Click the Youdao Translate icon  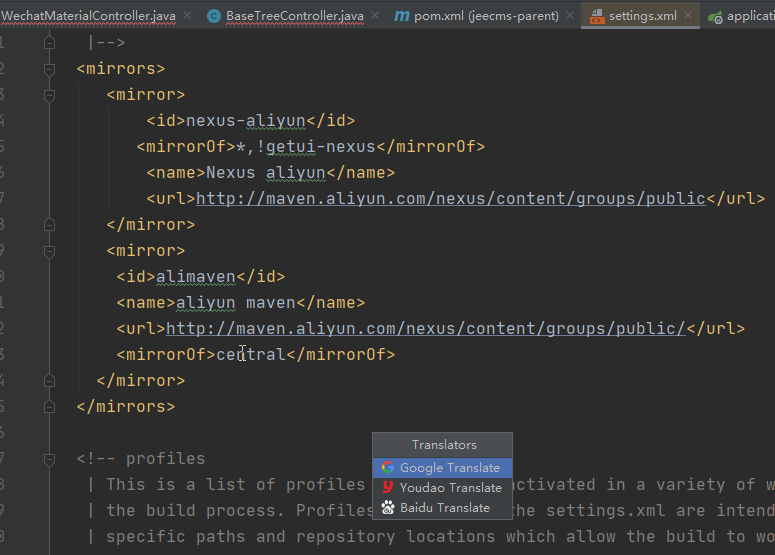(x=388, y=488)
